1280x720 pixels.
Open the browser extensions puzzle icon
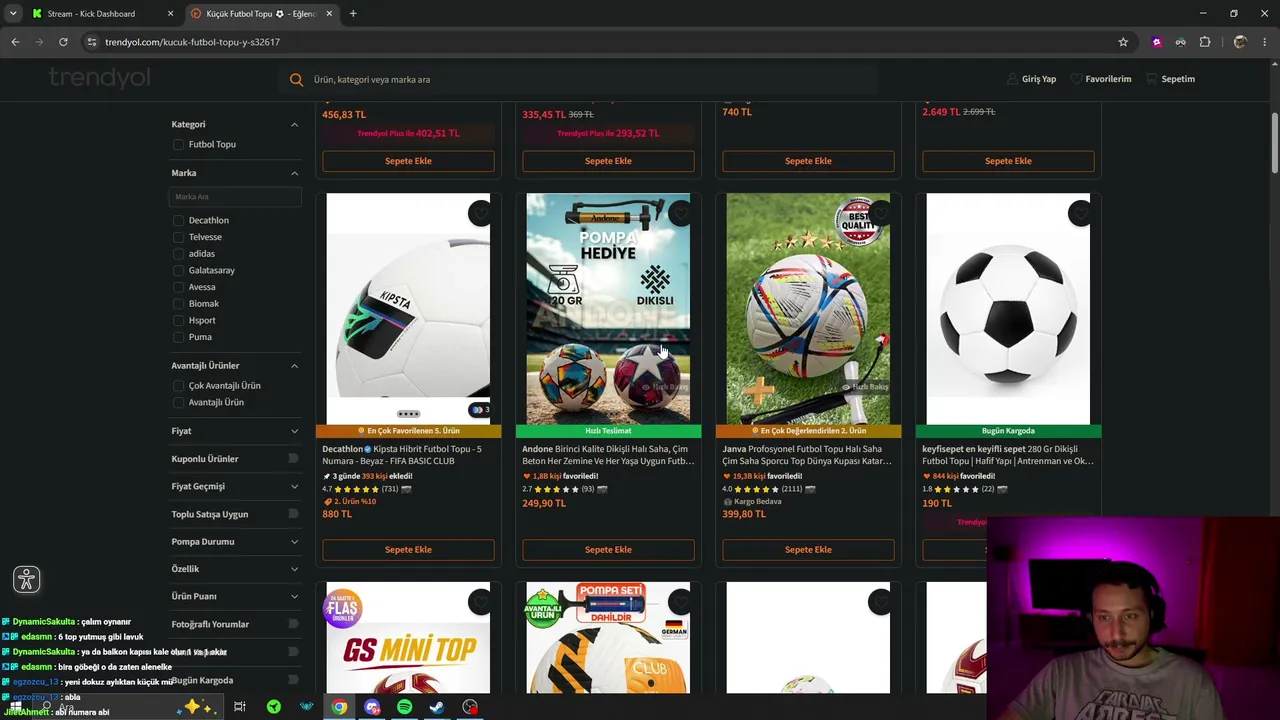click(x=1205, y=42)
